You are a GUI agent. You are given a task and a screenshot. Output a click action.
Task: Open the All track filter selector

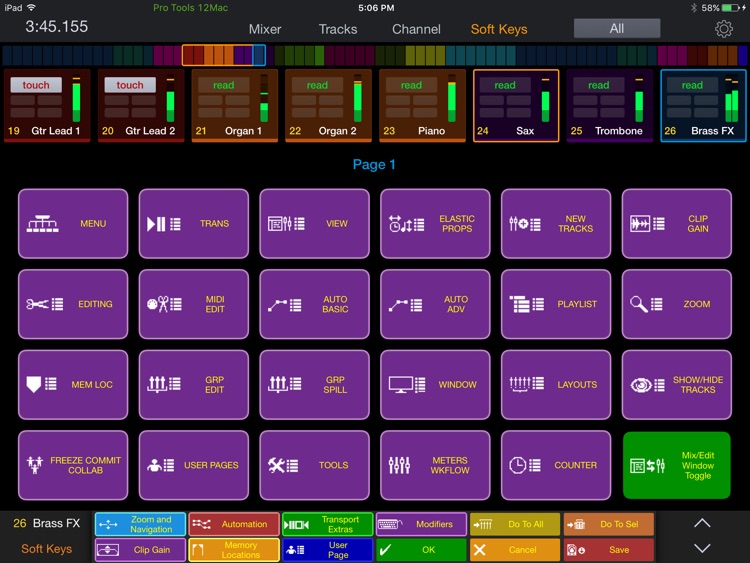(617, 28)
